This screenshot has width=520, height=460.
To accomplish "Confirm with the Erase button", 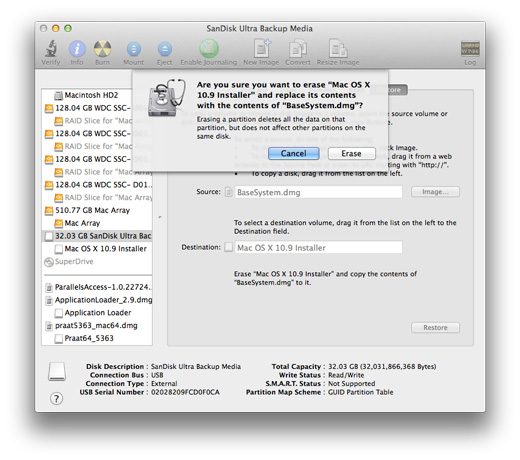I will 351,153.
